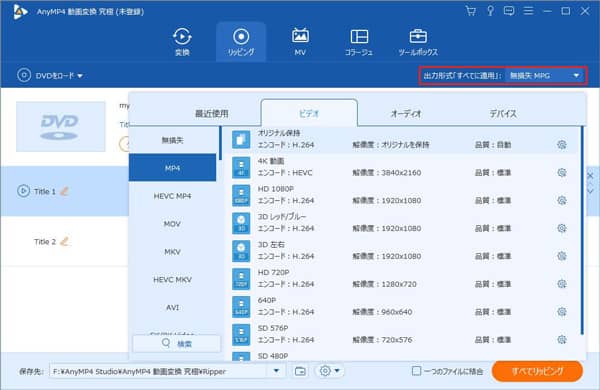The image size is (600, 390).
Task: Remove Title 1 with X icon
Action: [x=590, y=176]
